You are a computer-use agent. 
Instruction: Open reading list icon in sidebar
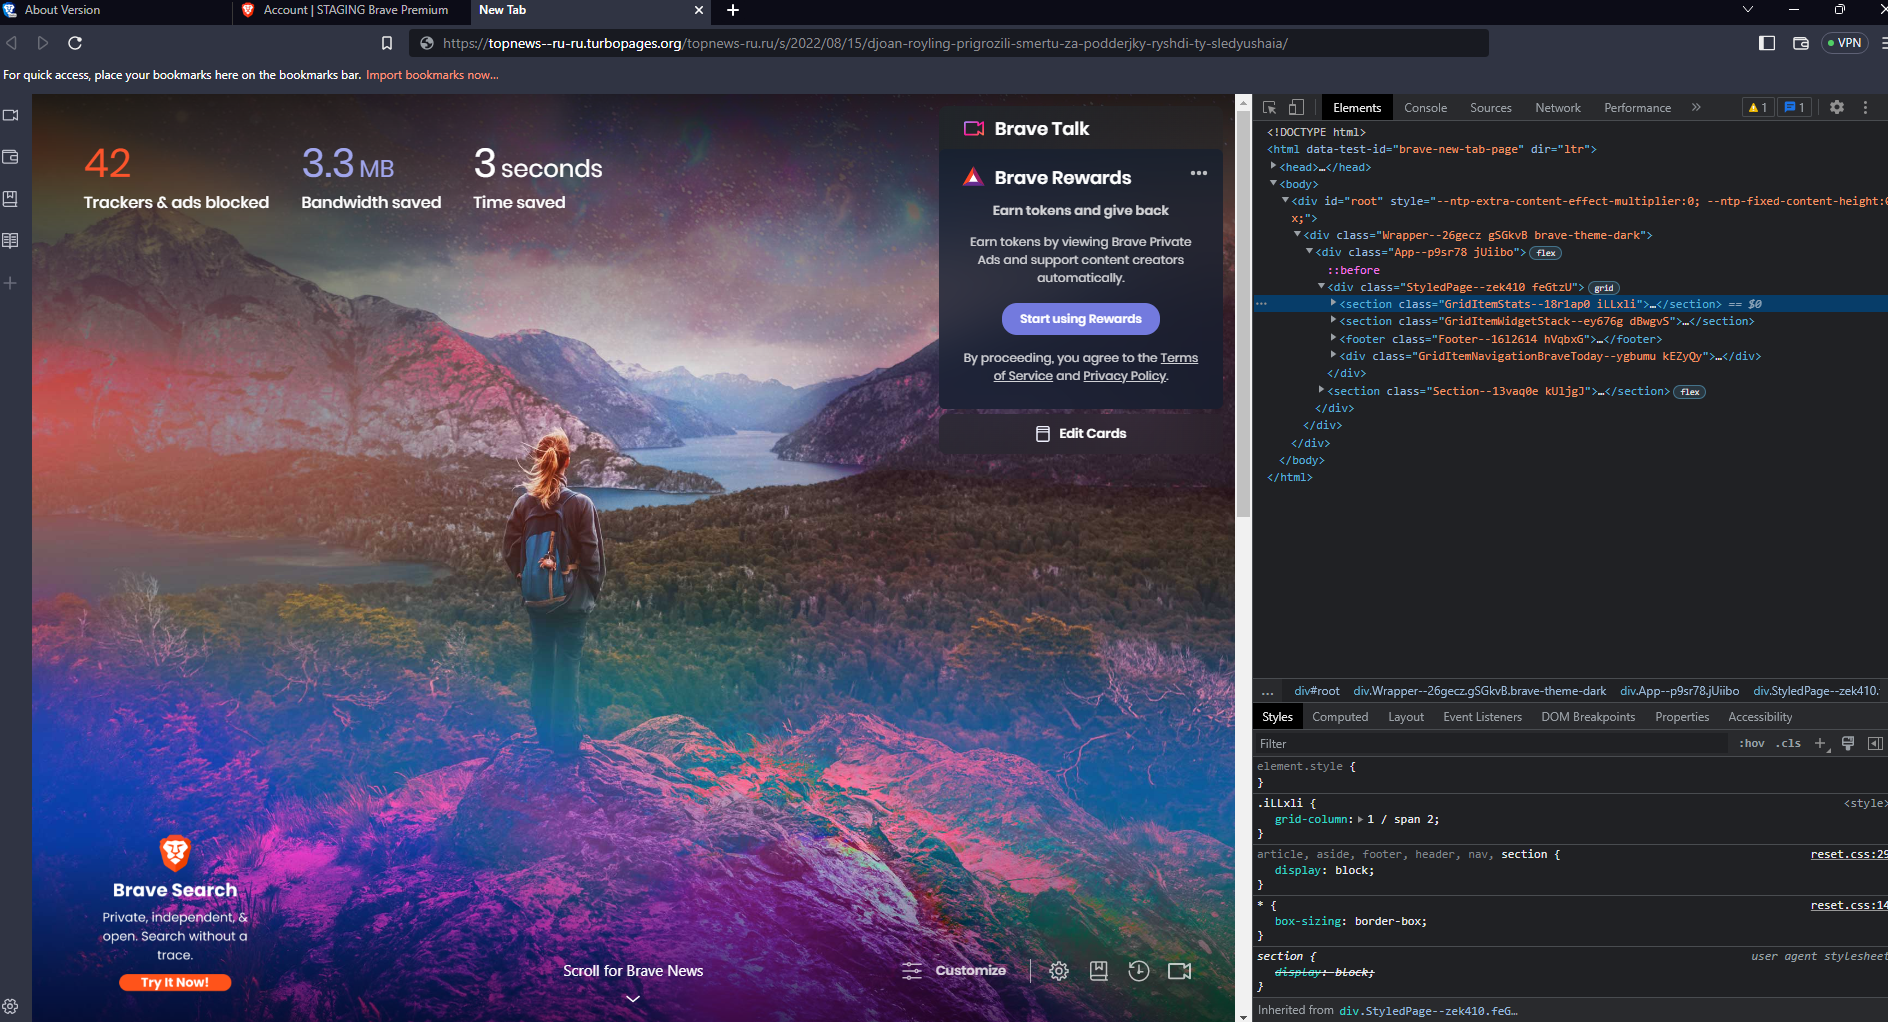pyautogui.click(x=11, y=241)
